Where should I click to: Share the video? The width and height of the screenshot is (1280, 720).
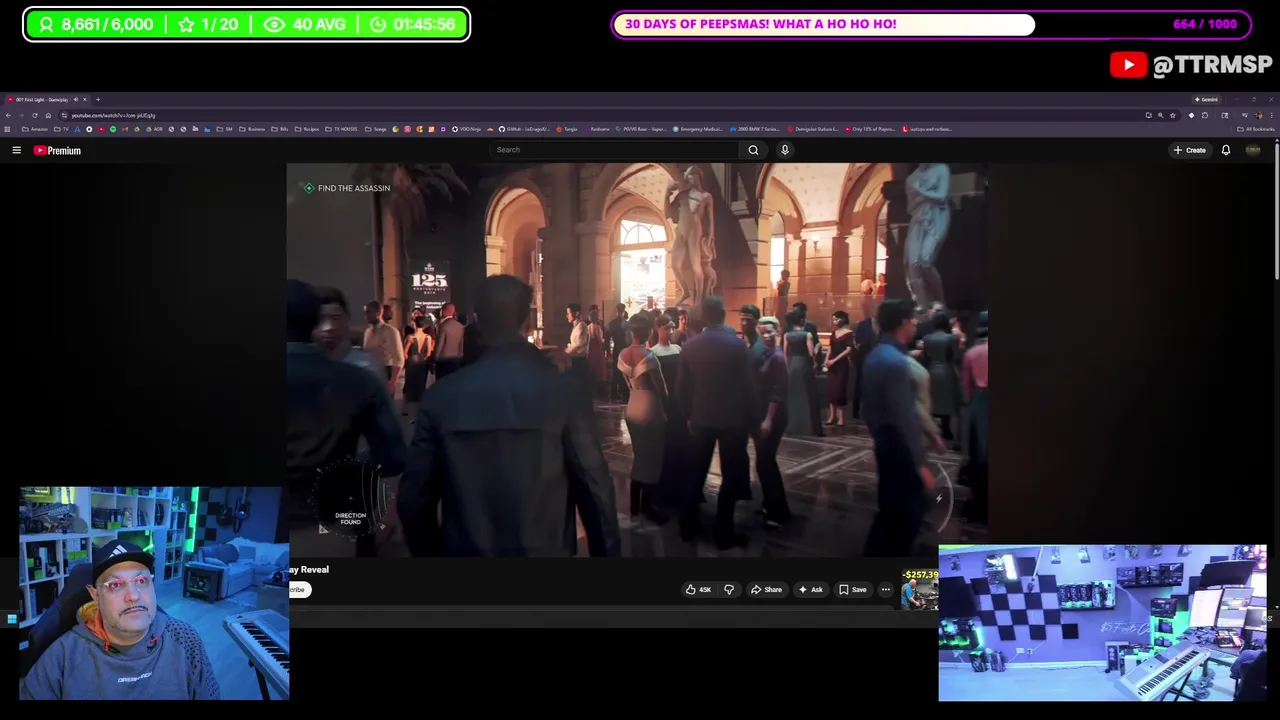(766, 589)
